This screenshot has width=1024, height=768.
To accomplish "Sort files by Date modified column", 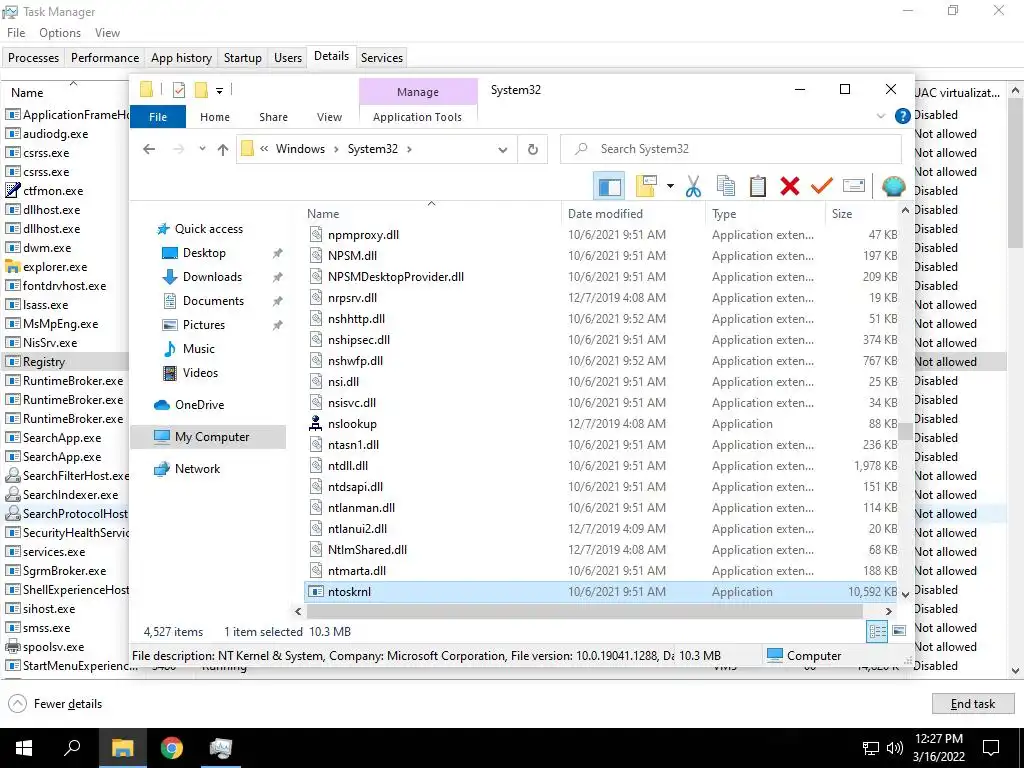I will (x=633, y=214).
